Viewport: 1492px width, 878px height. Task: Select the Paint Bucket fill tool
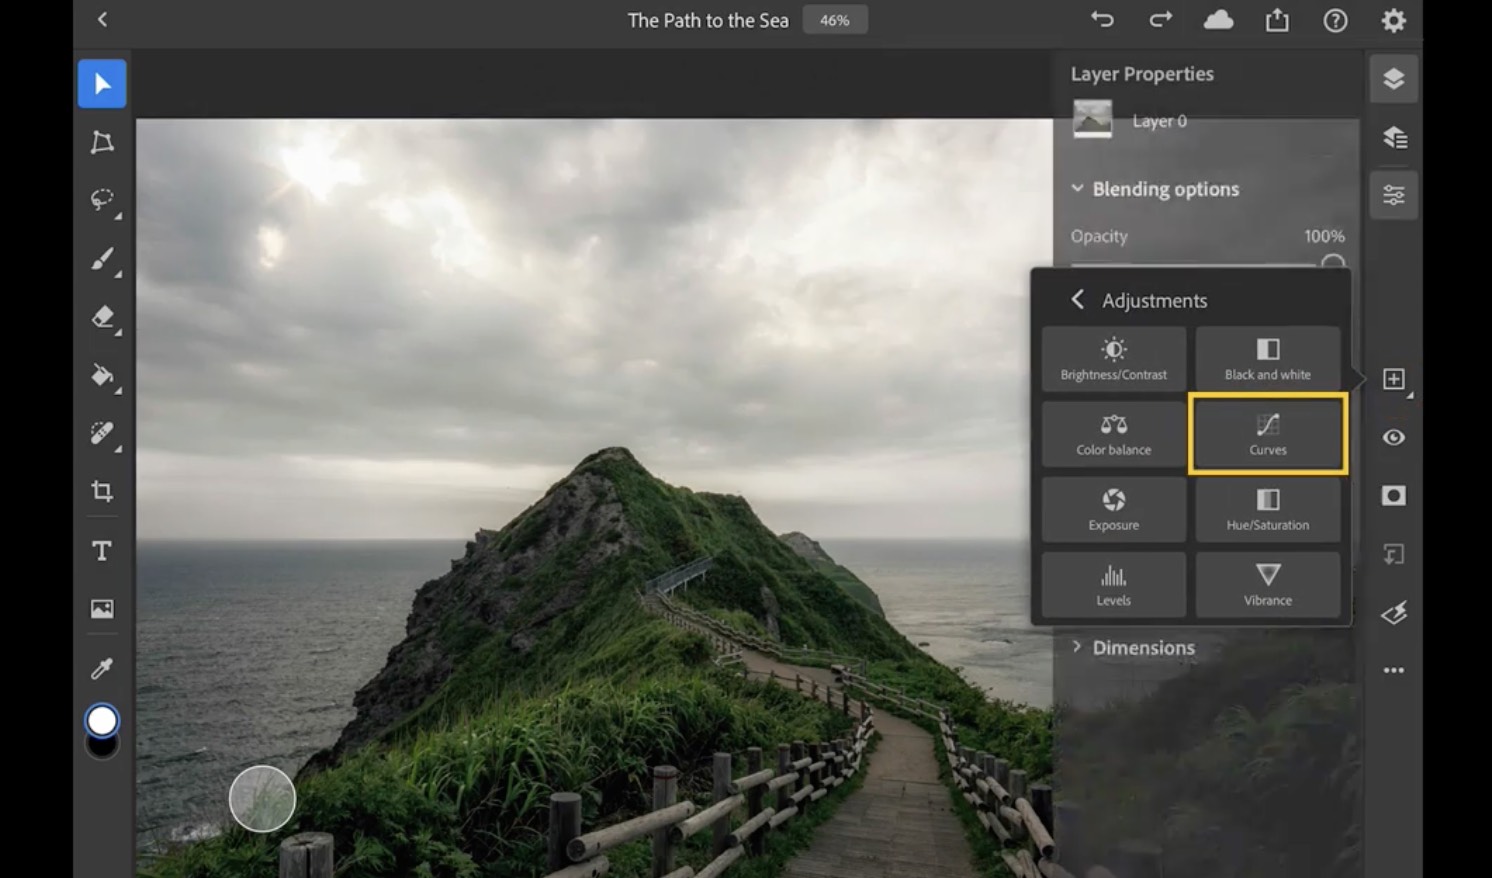click(x=102, y=375)
